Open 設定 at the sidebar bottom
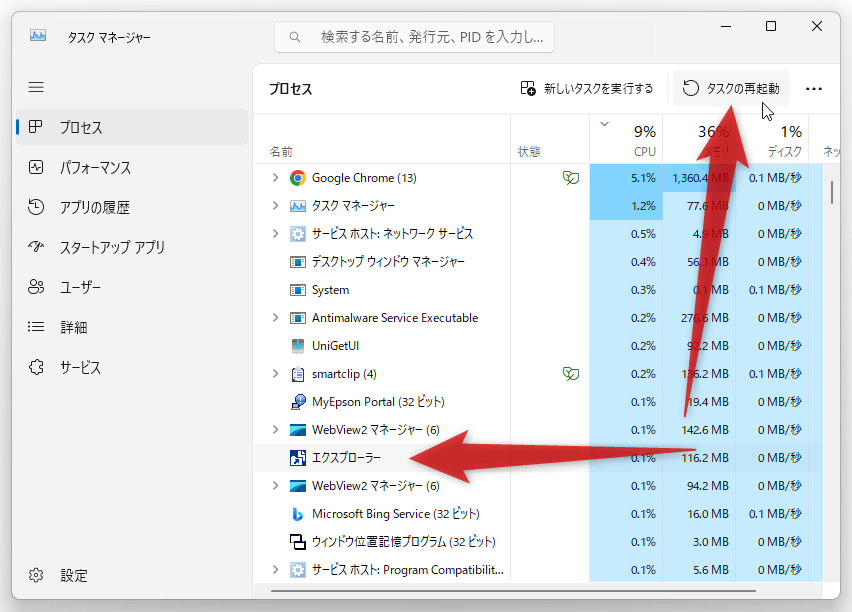852x612 pixels. point(132,575)
